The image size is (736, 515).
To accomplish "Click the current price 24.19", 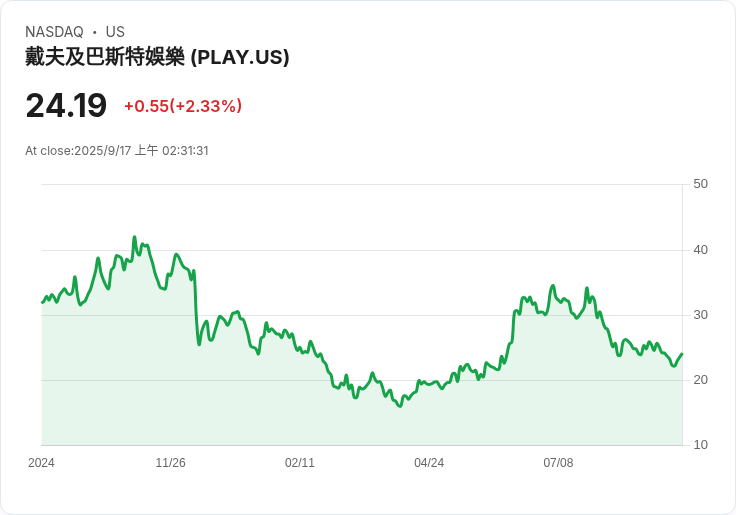I will 66,106.
